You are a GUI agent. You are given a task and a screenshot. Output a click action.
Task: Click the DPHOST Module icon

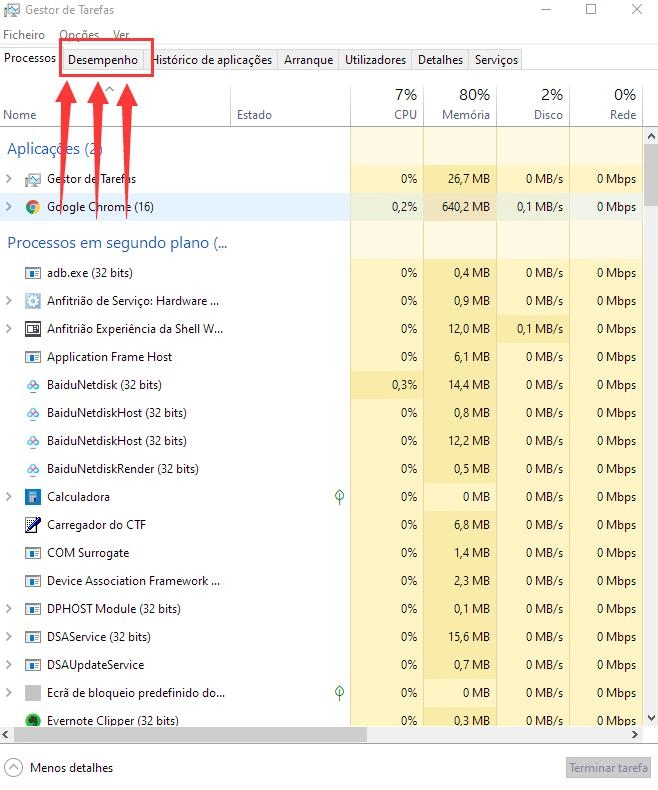(33, 609)
